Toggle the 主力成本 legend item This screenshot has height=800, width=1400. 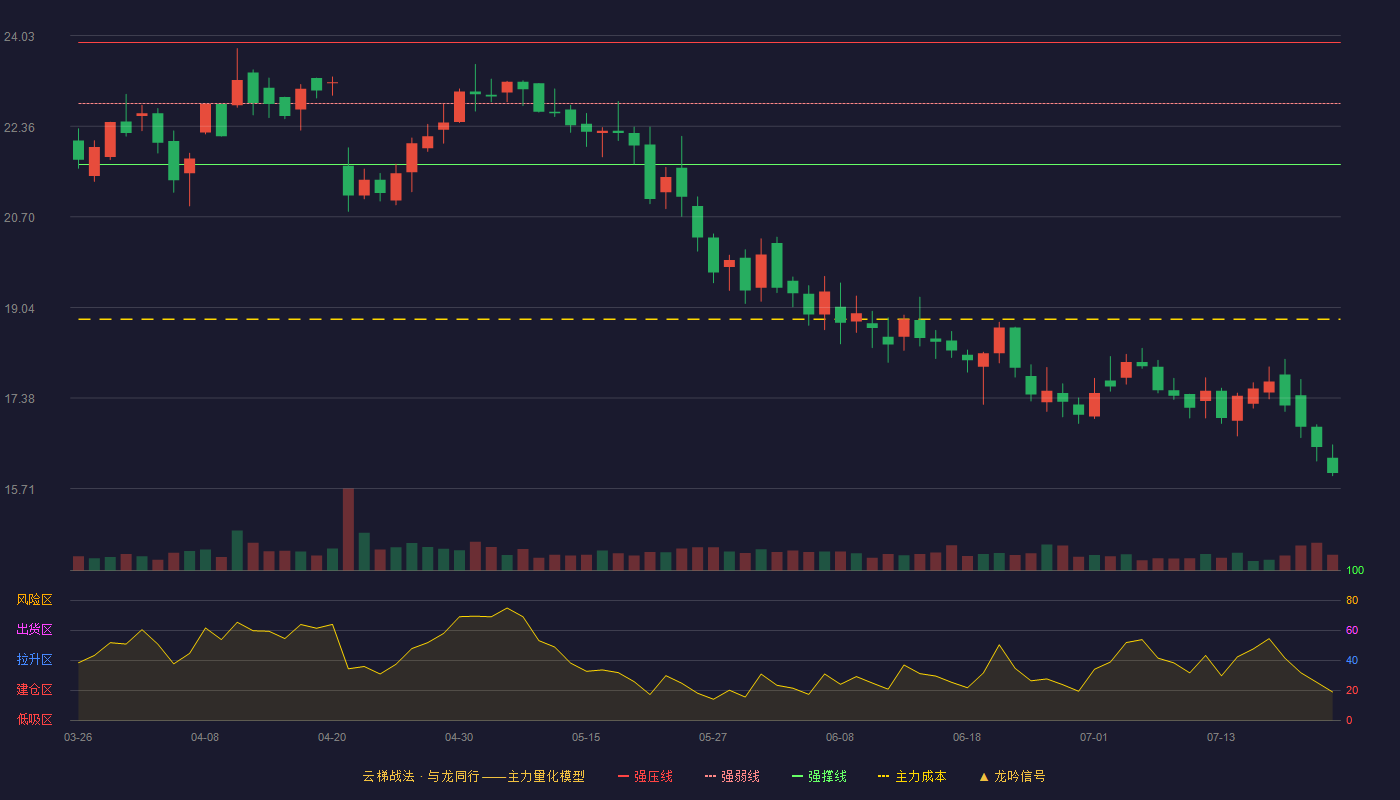click(912, 776)
